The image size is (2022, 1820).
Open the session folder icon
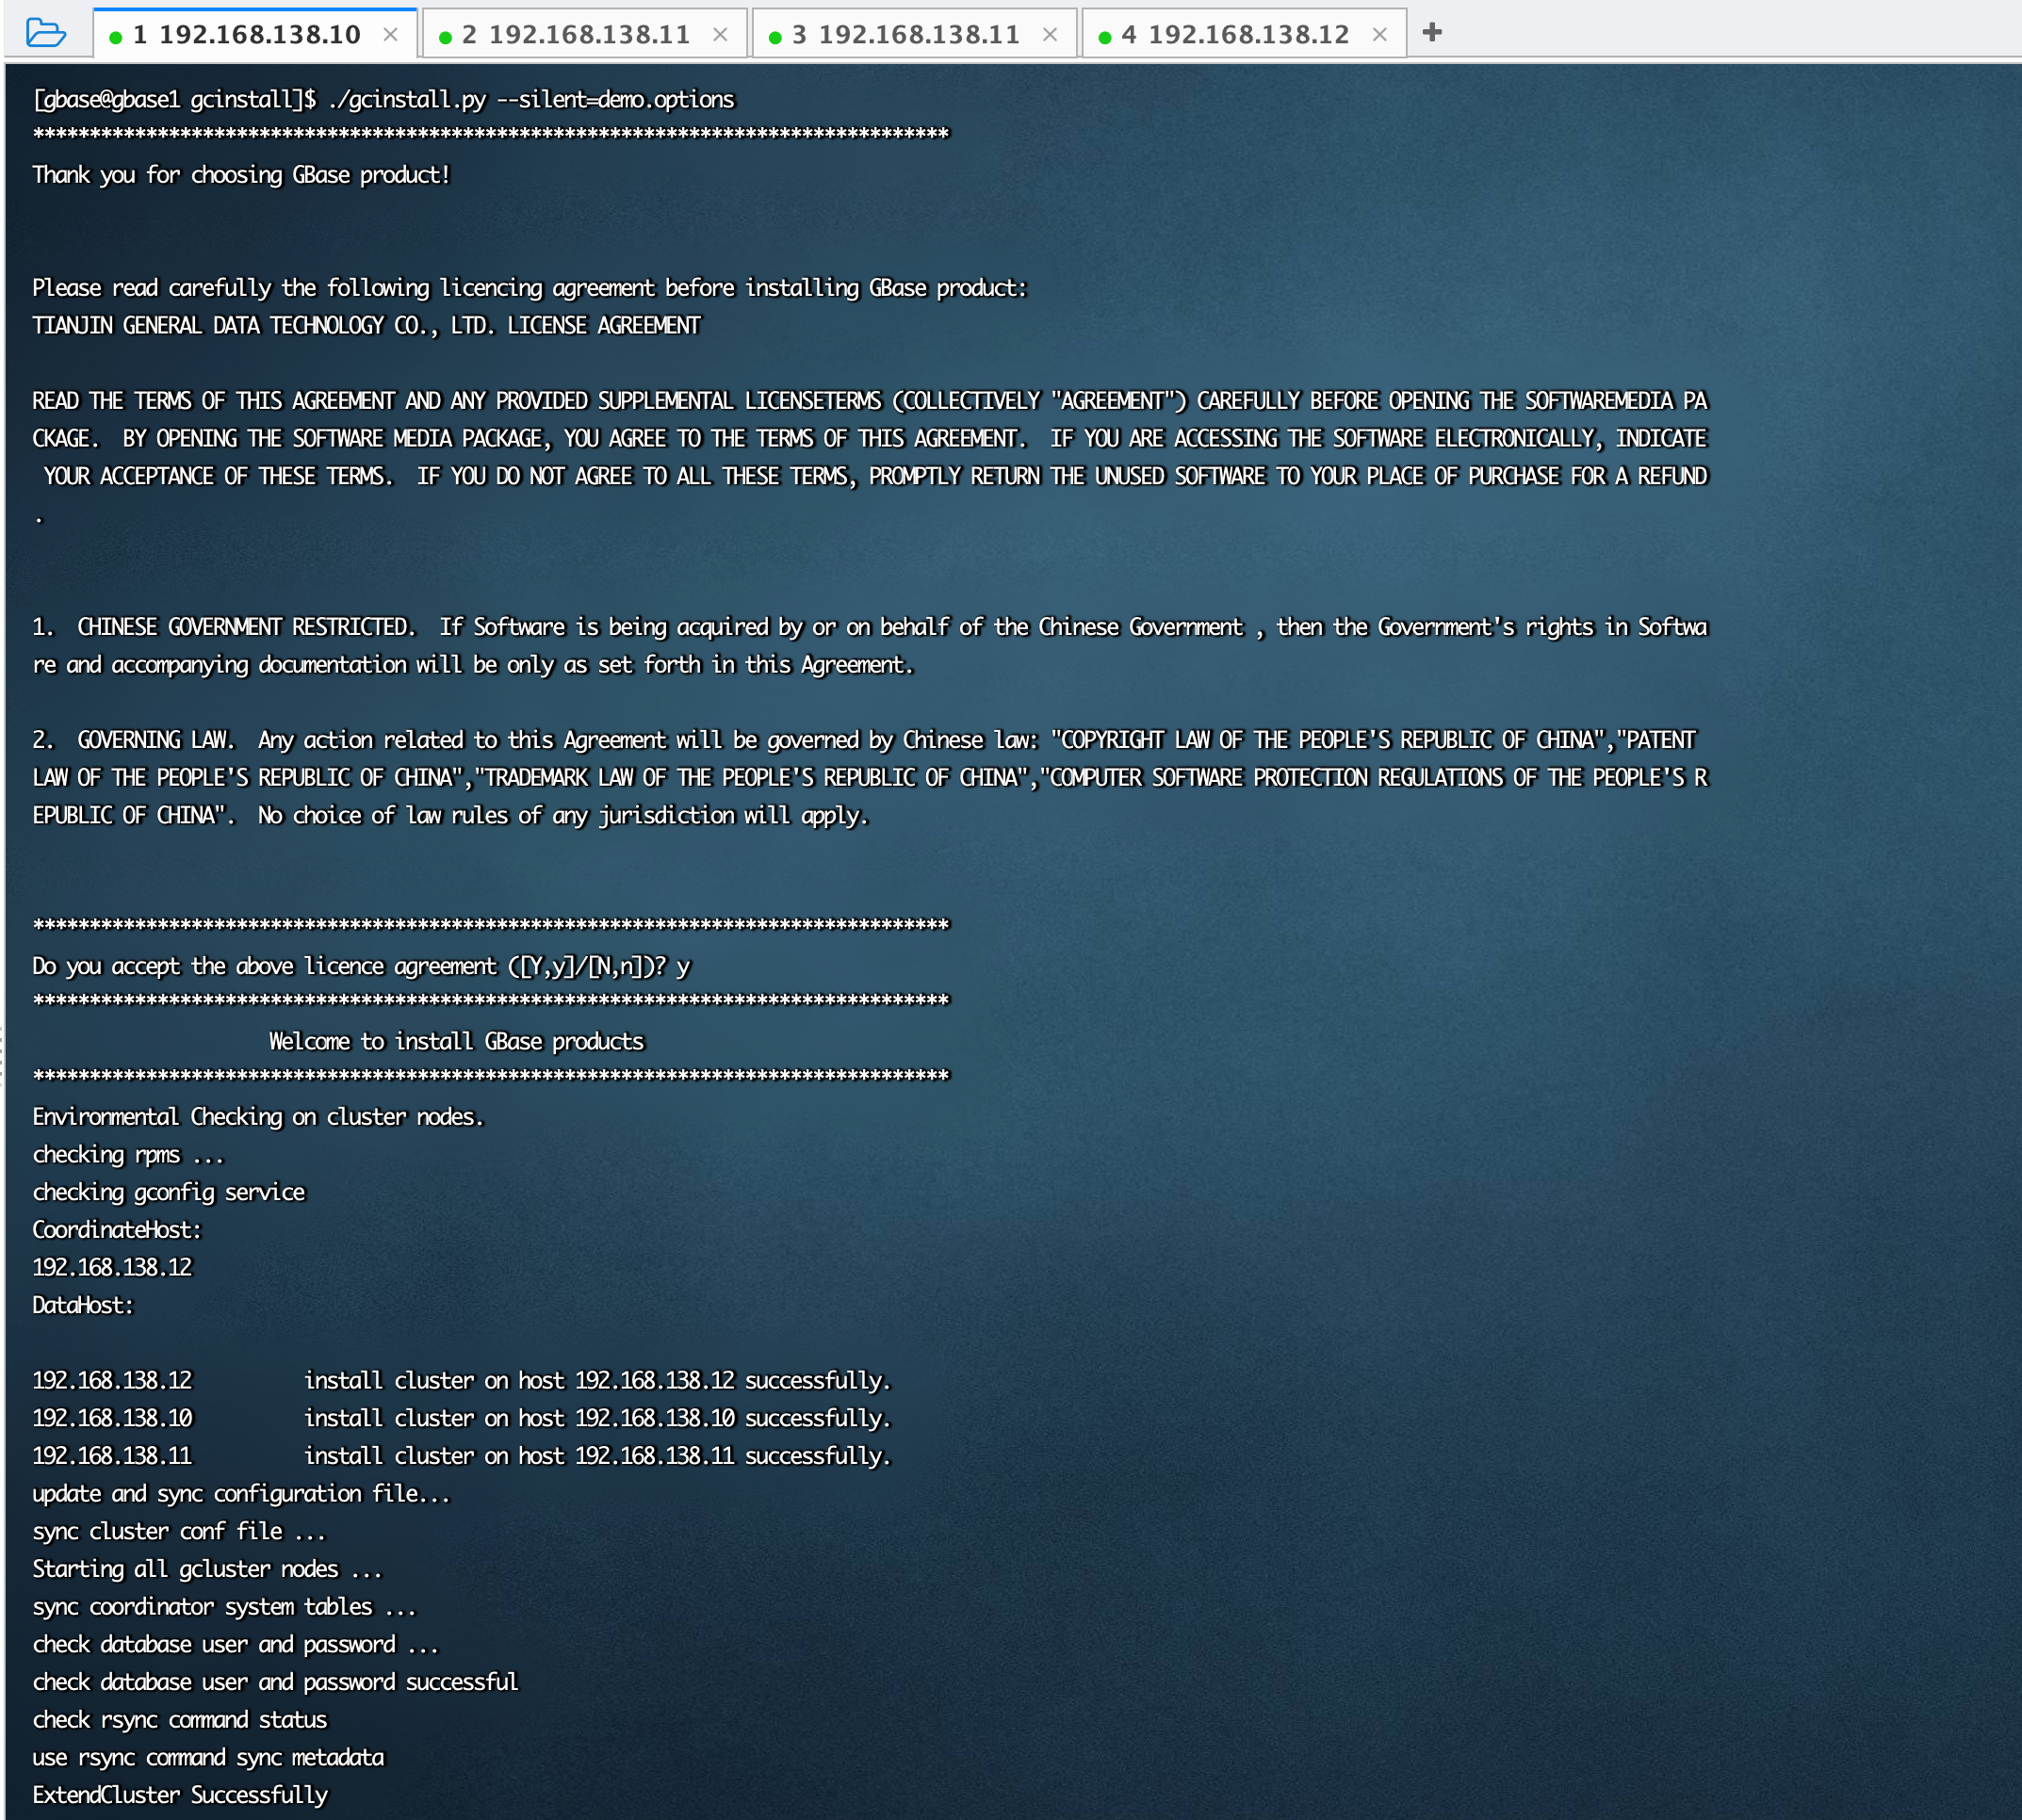coord(45,33)
